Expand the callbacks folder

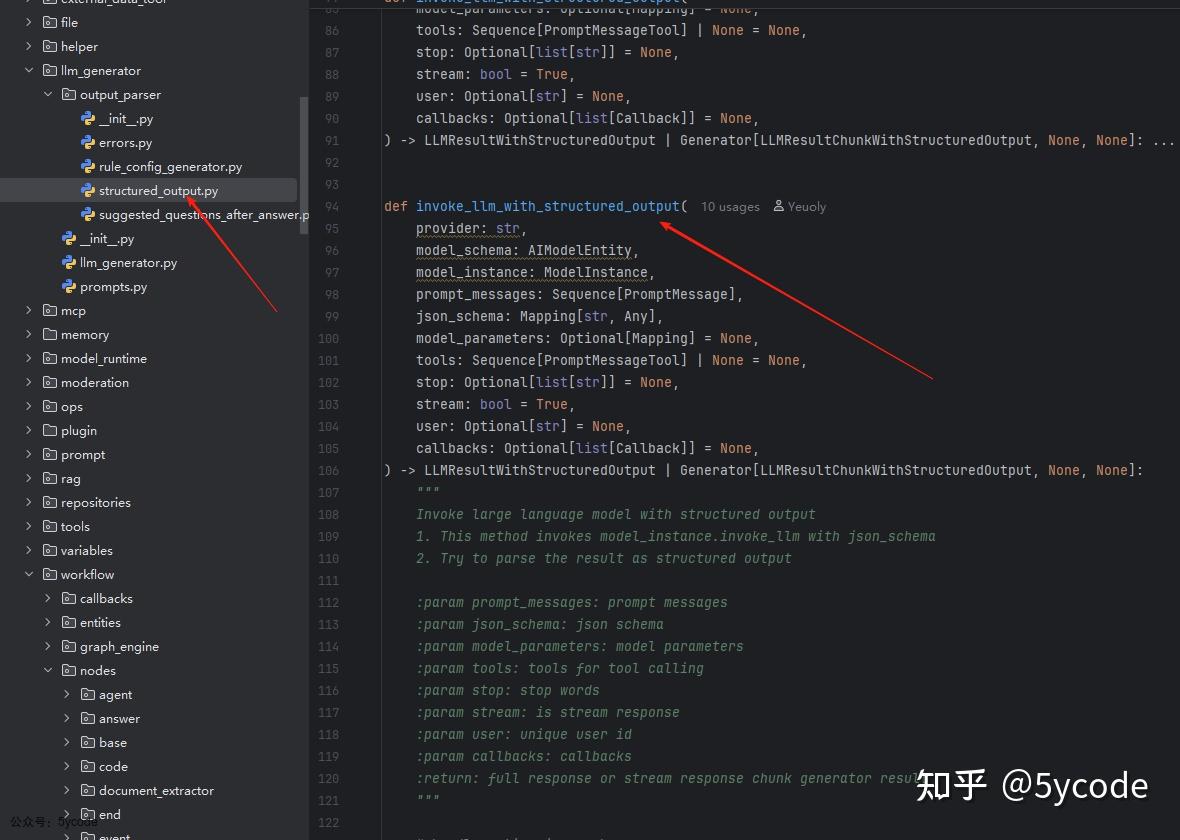[48, 598]
